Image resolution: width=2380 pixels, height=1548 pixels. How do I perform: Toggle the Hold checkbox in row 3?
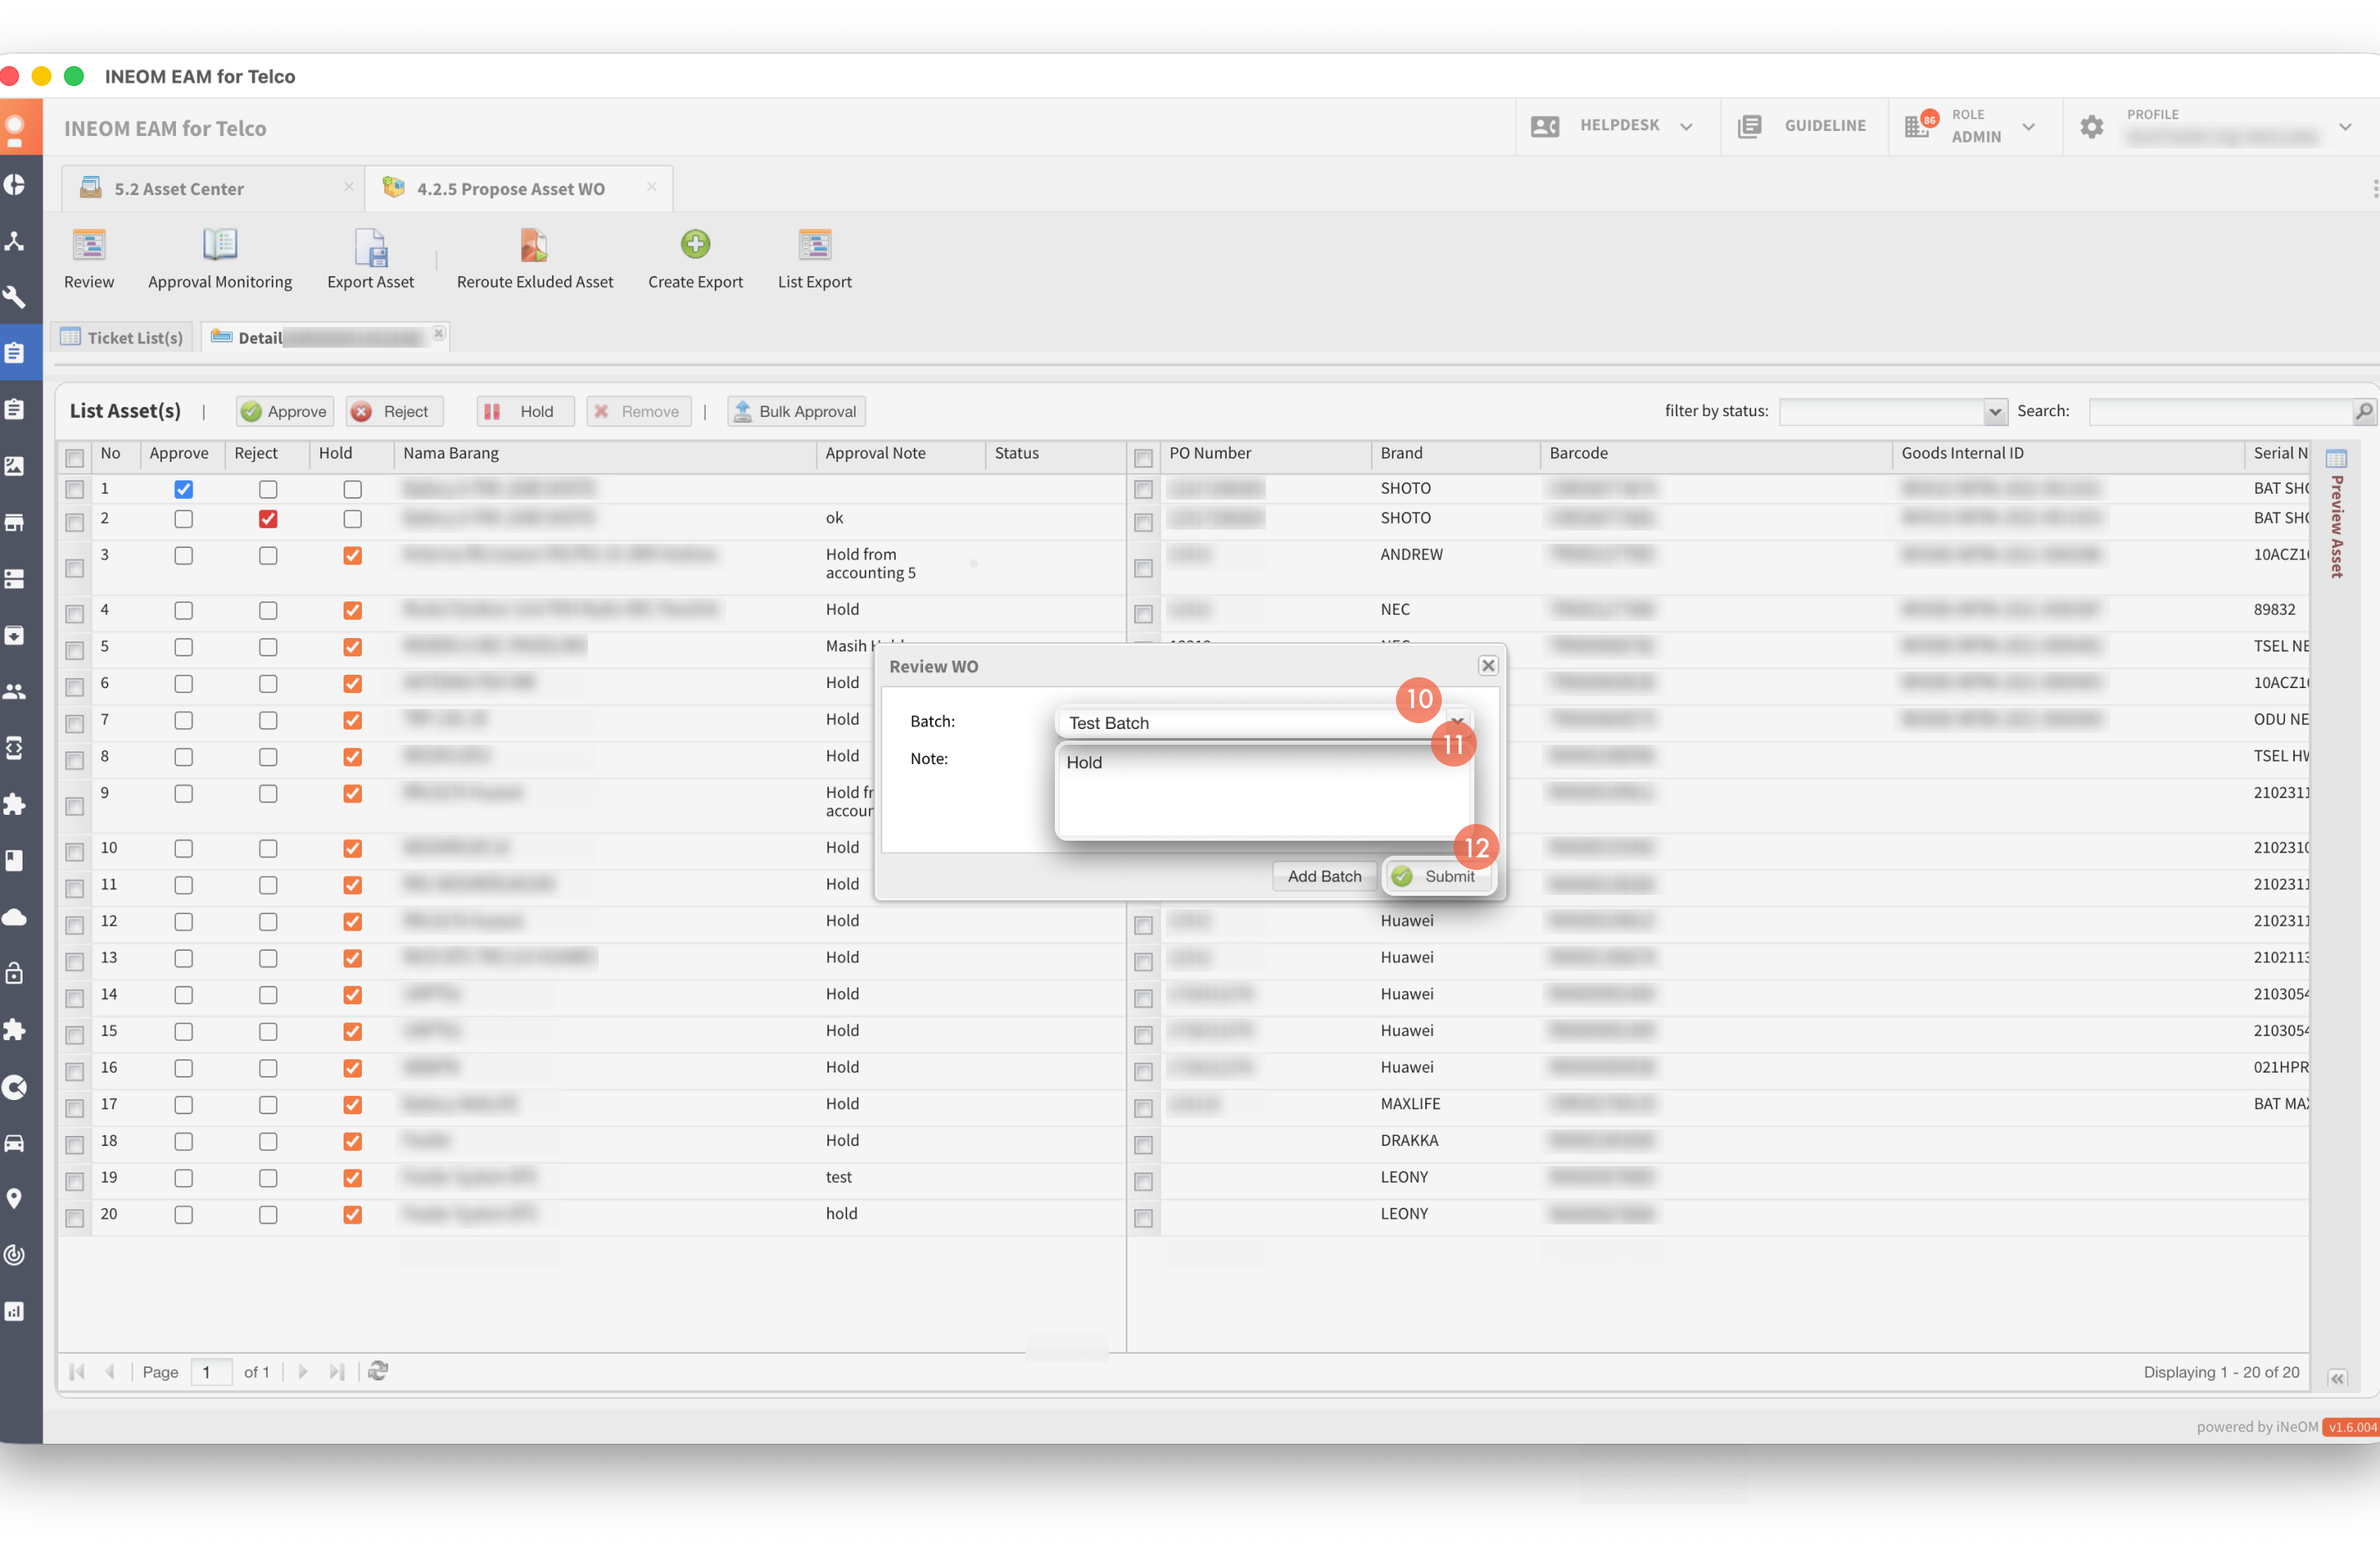352,556
